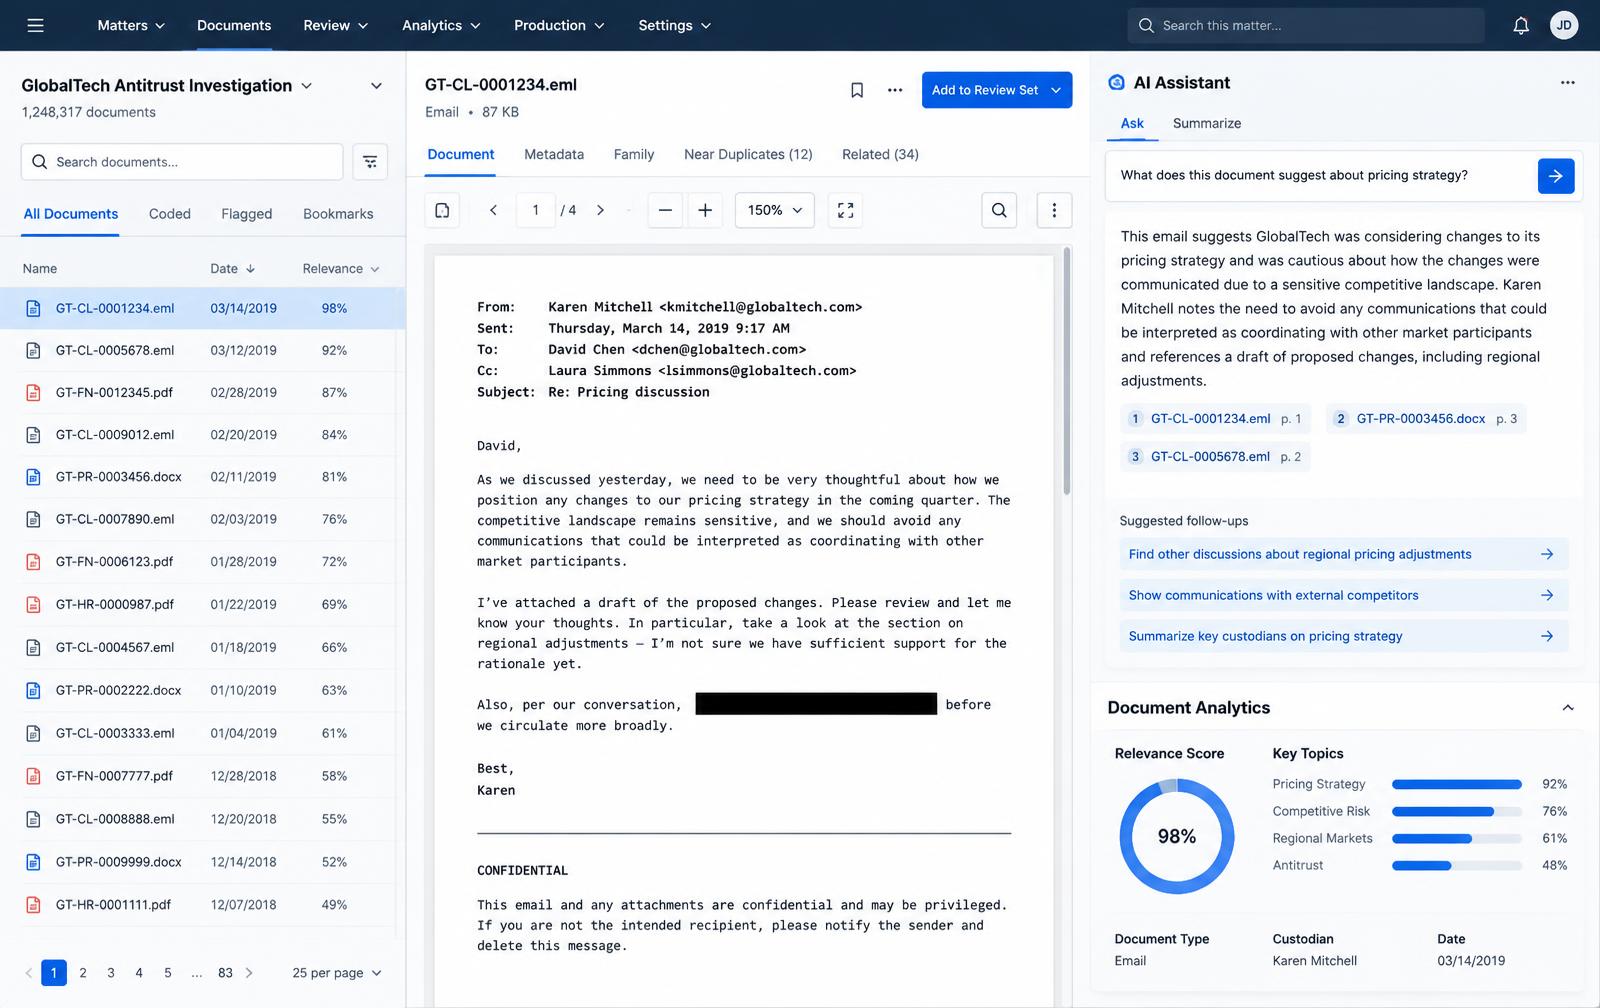The image size is (1600, 1008).
Task: Open the viewer's vertical dots menu
Action: click(1054, 210)
